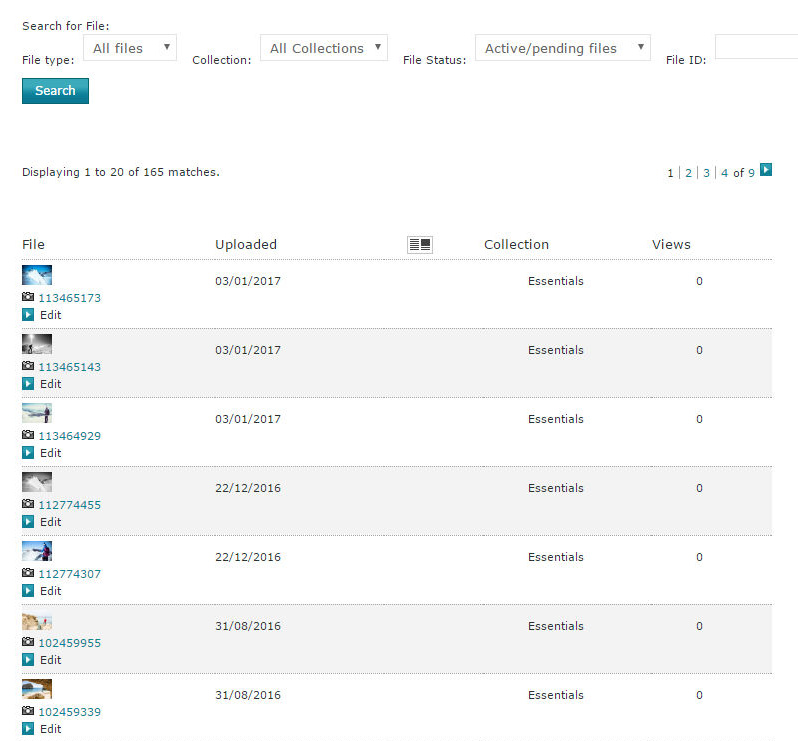Screen dimensions: 798x741
Task: Open thumbnail of file 112774455
Action: point(37,482)
